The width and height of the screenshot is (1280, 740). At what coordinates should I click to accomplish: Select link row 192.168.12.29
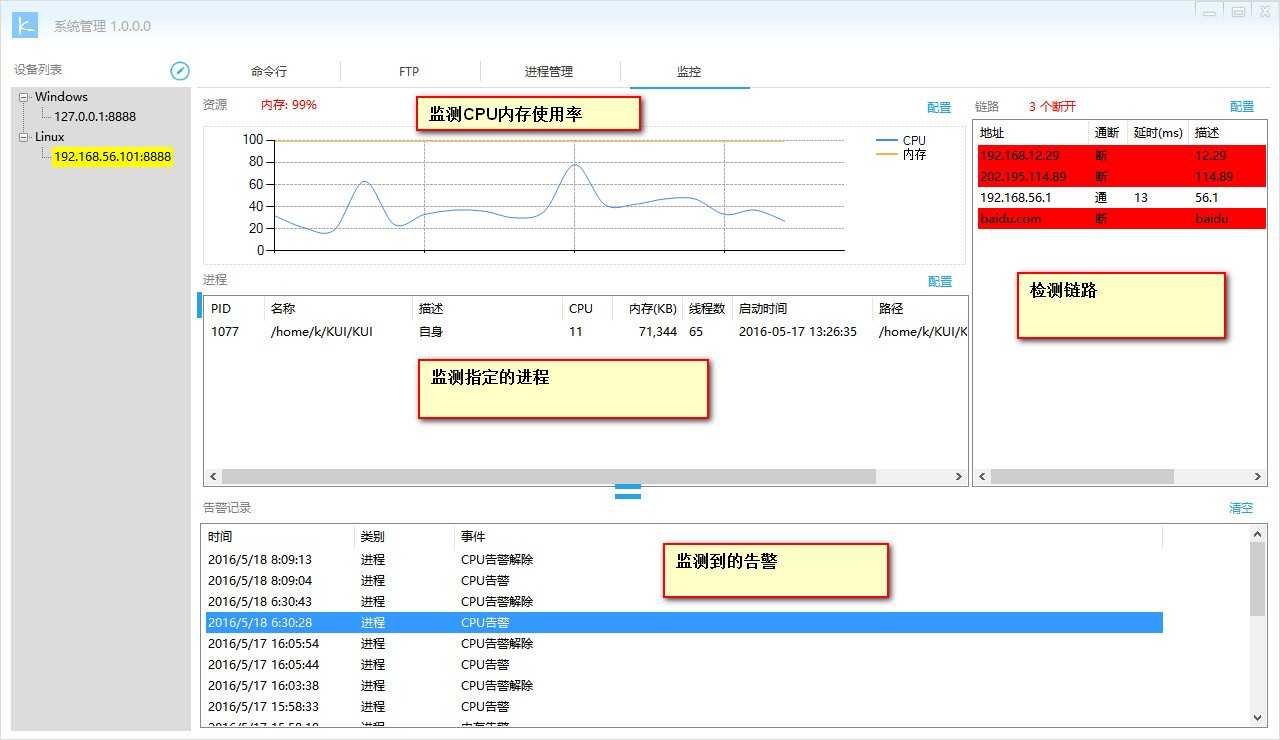pyautogui.click(x=1121, y=155)
